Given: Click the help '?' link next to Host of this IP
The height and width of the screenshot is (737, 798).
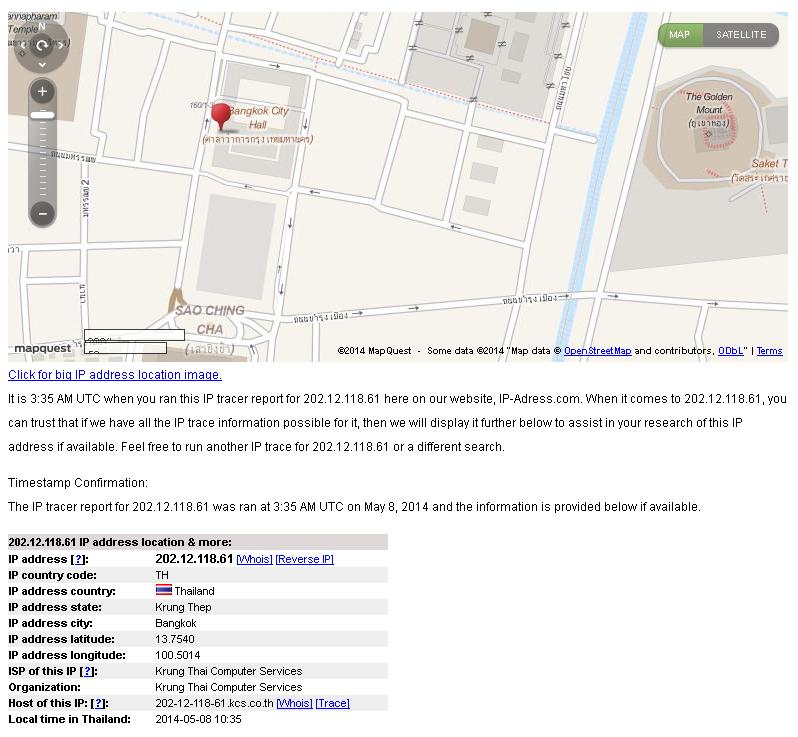Looking at the screenshot, I should point(99,703).
